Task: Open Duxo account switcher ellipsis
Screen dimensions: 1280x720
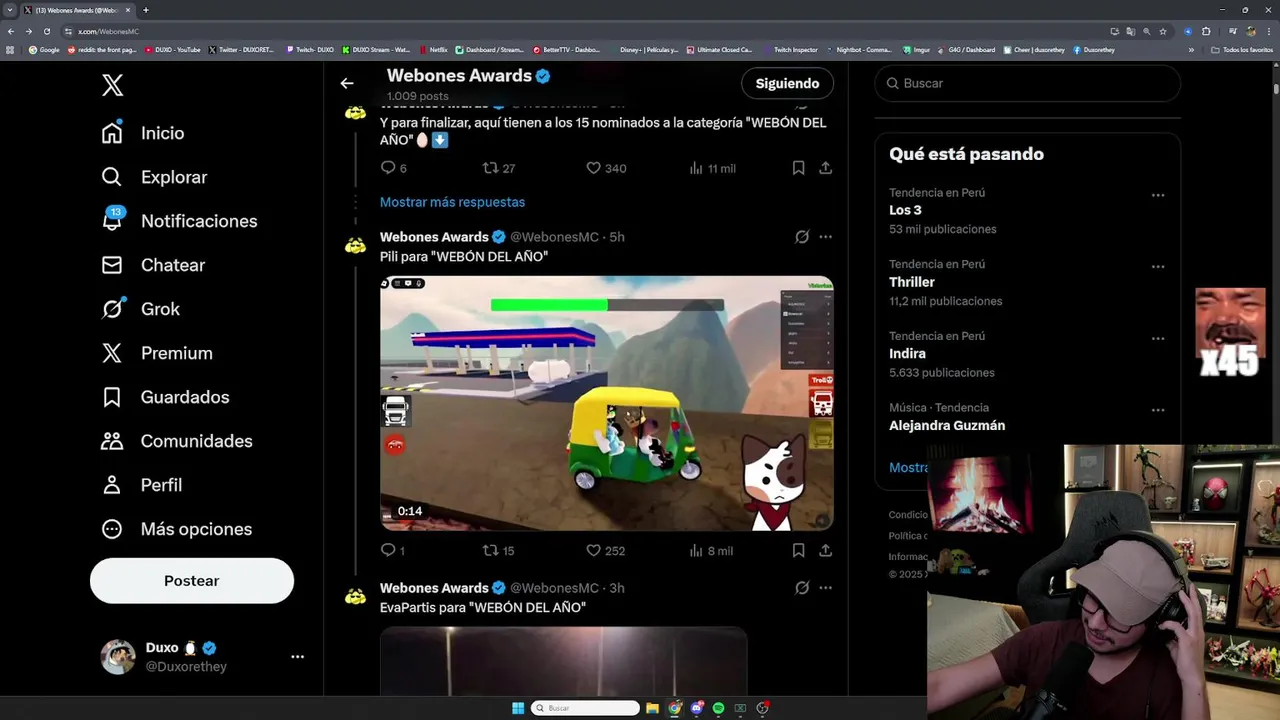Action: pyautogui.click(x=297, y=657)
